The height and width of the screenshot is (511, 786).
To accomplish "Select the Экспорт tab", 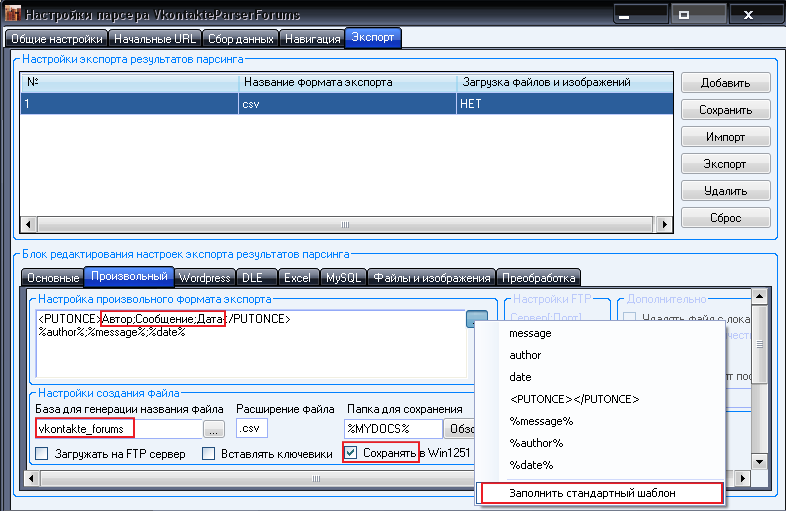I will point(372,38).
